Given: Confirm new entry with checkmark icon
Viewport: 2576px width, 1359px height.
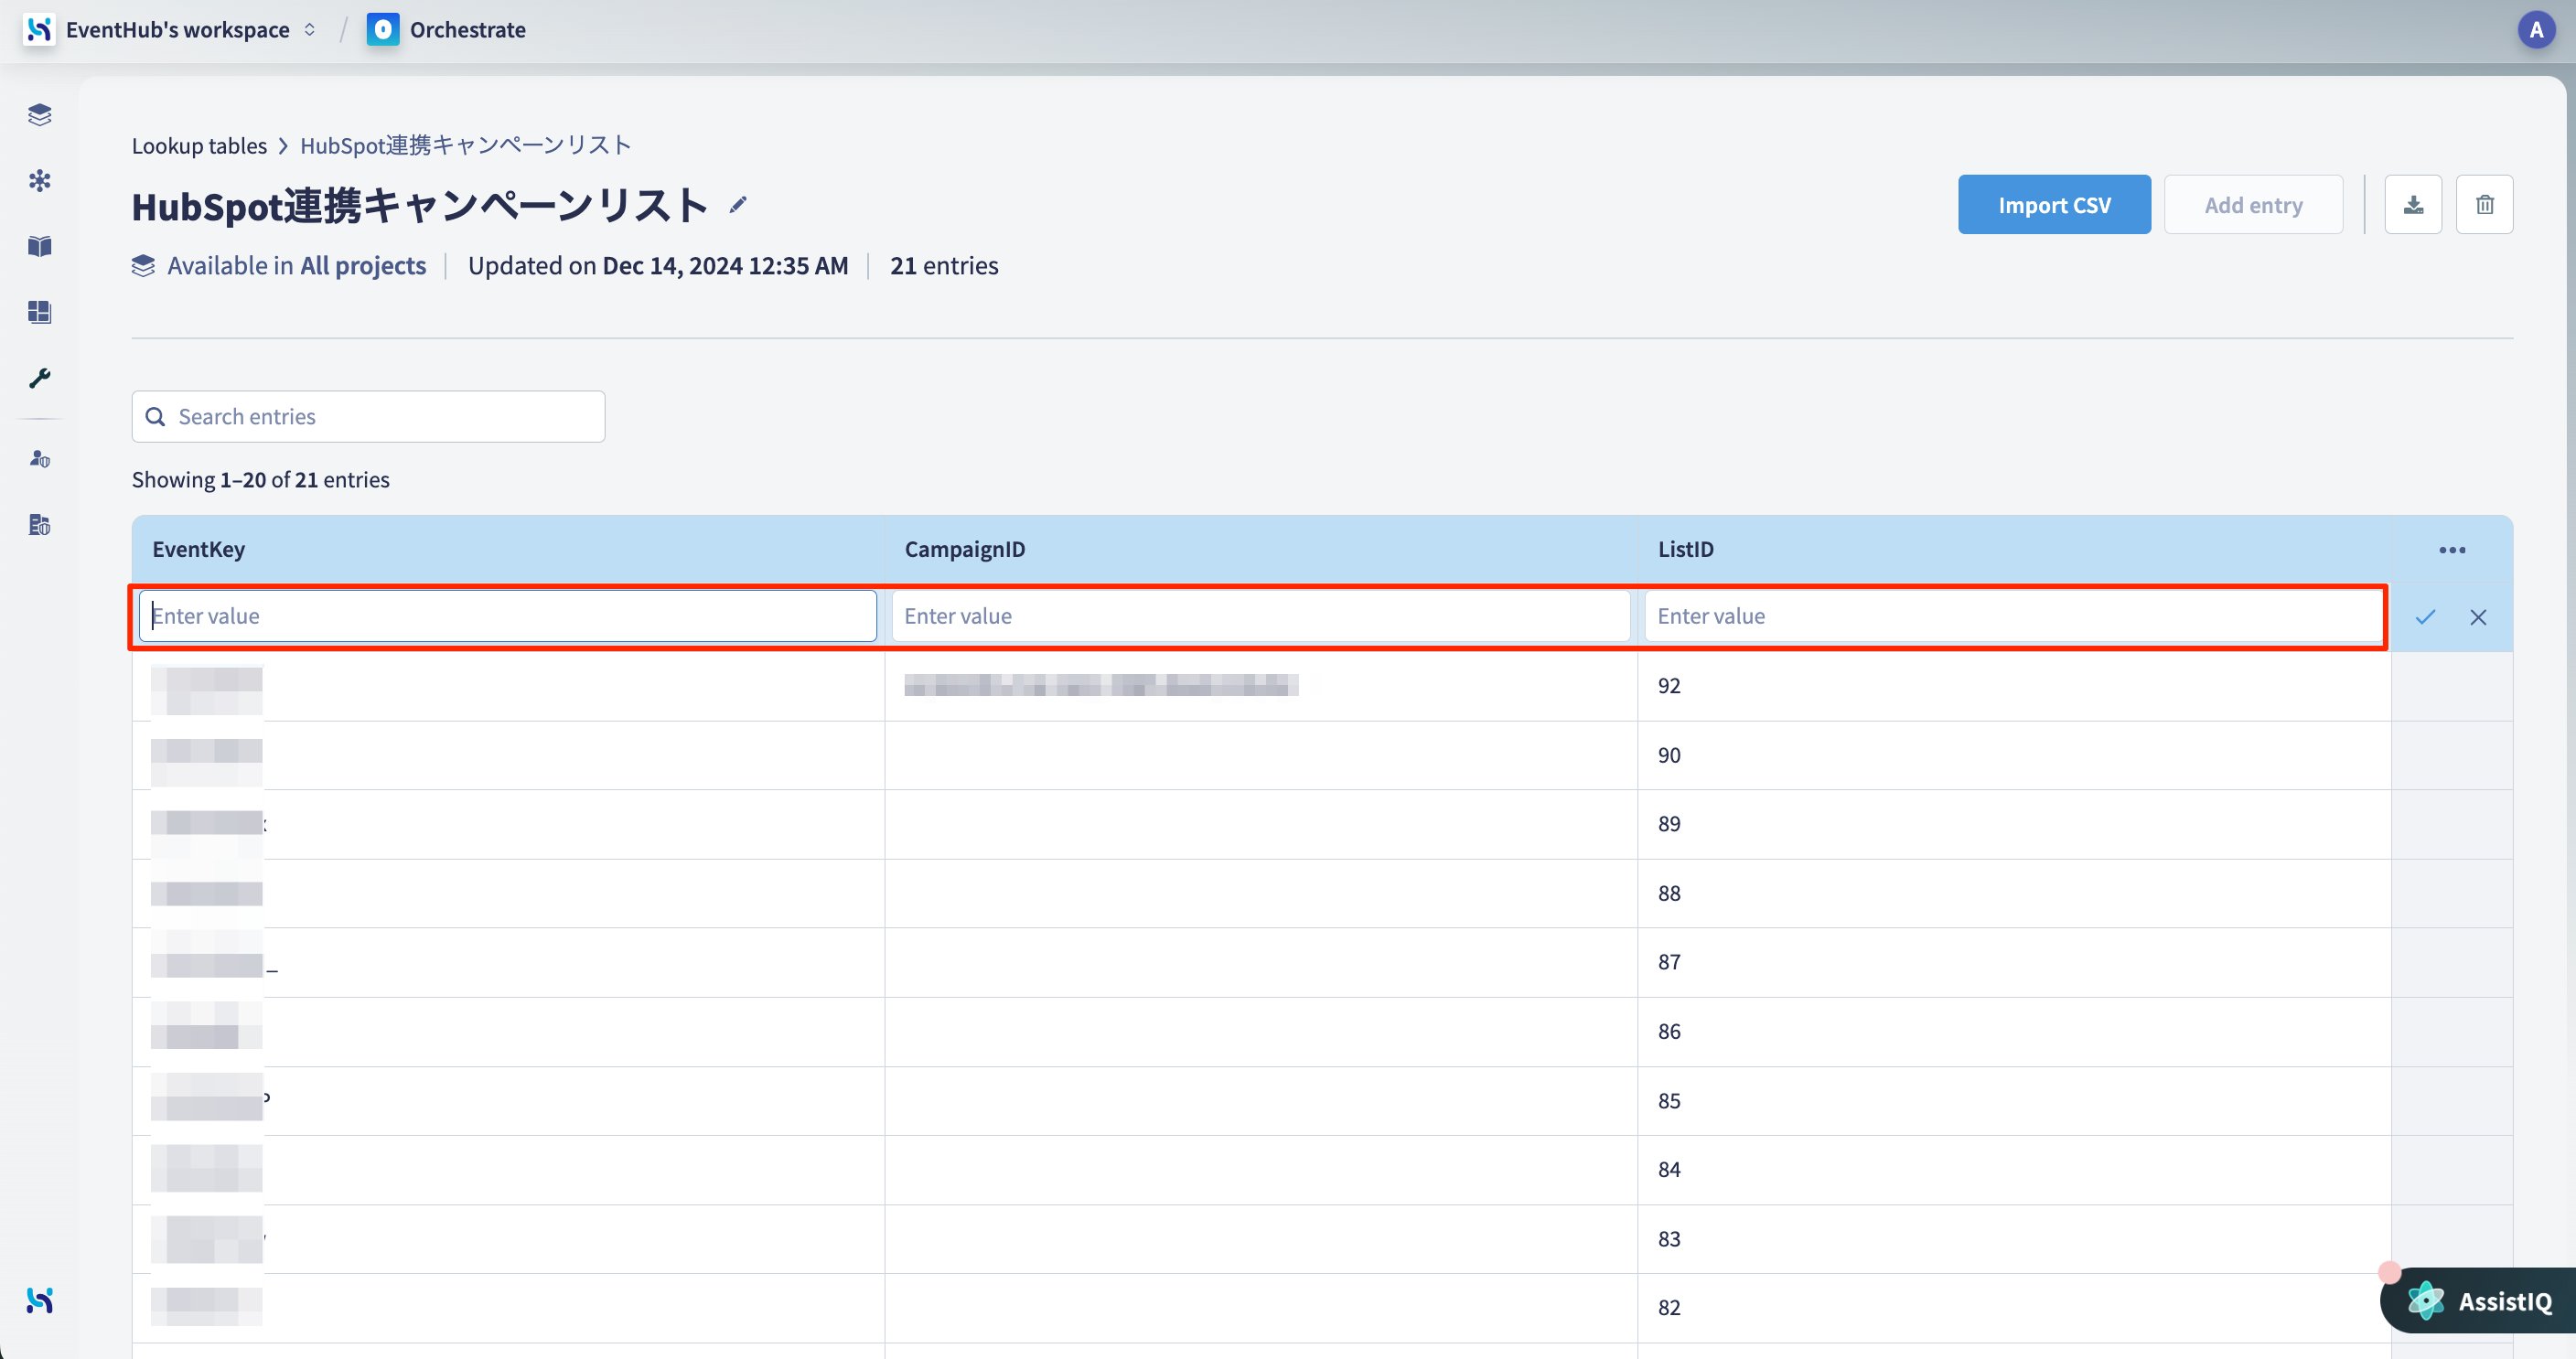Looking at the screenshot, I should tap(2425, 617).
